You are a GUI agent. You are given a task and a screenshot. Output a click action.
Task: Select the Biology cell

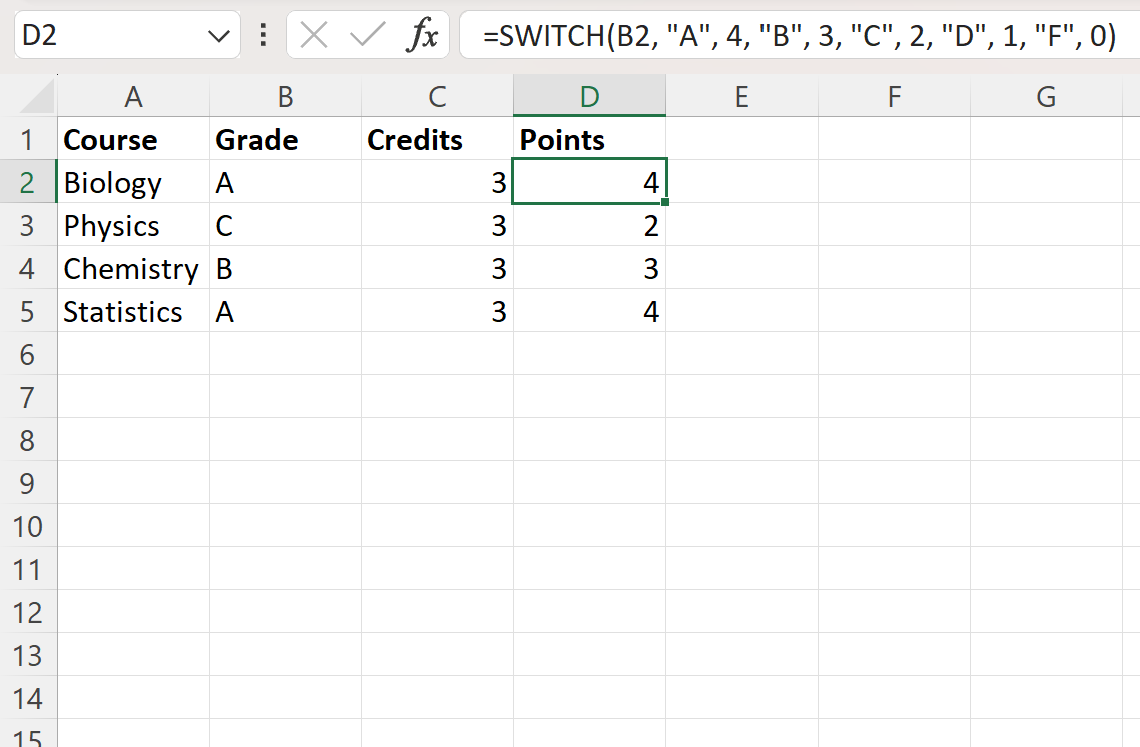point(133,182)
